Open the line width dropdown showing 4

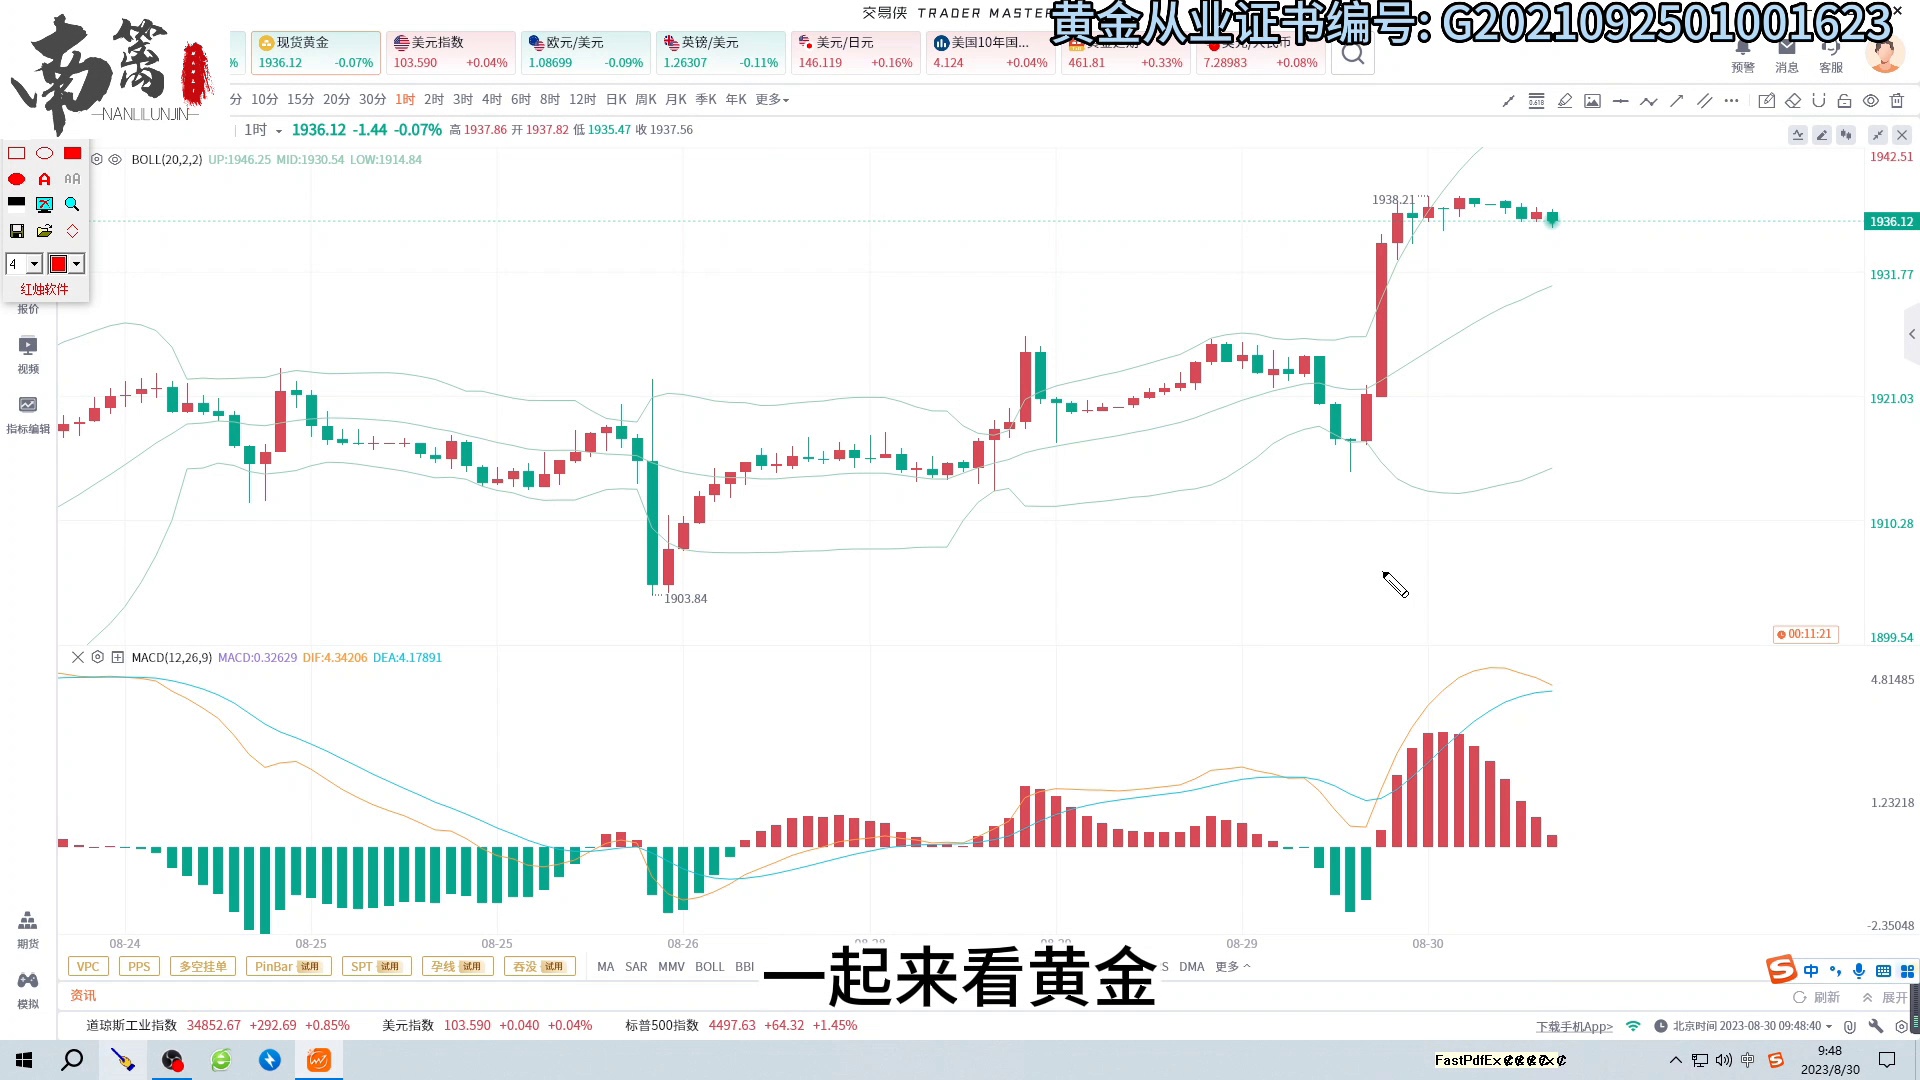pos(34,264)
